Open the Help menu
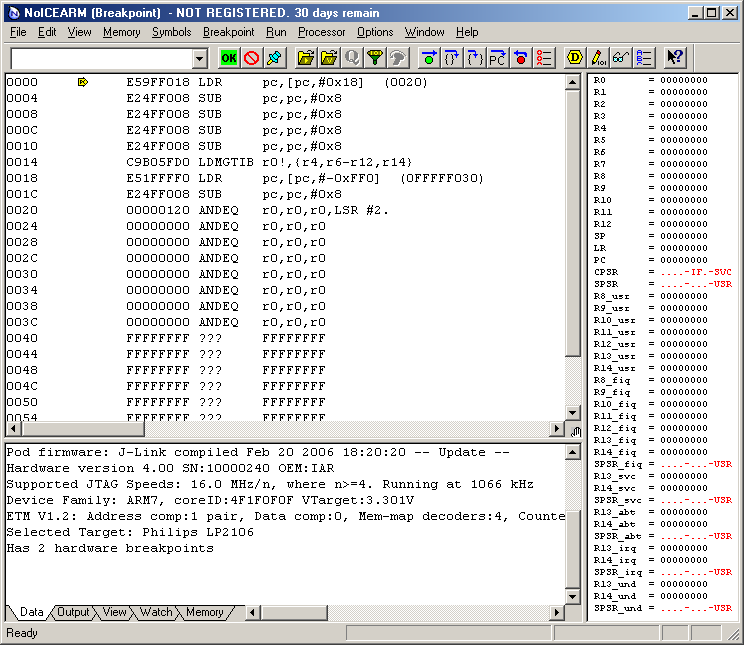The image size is (744, 645). [x=467, y=32]
